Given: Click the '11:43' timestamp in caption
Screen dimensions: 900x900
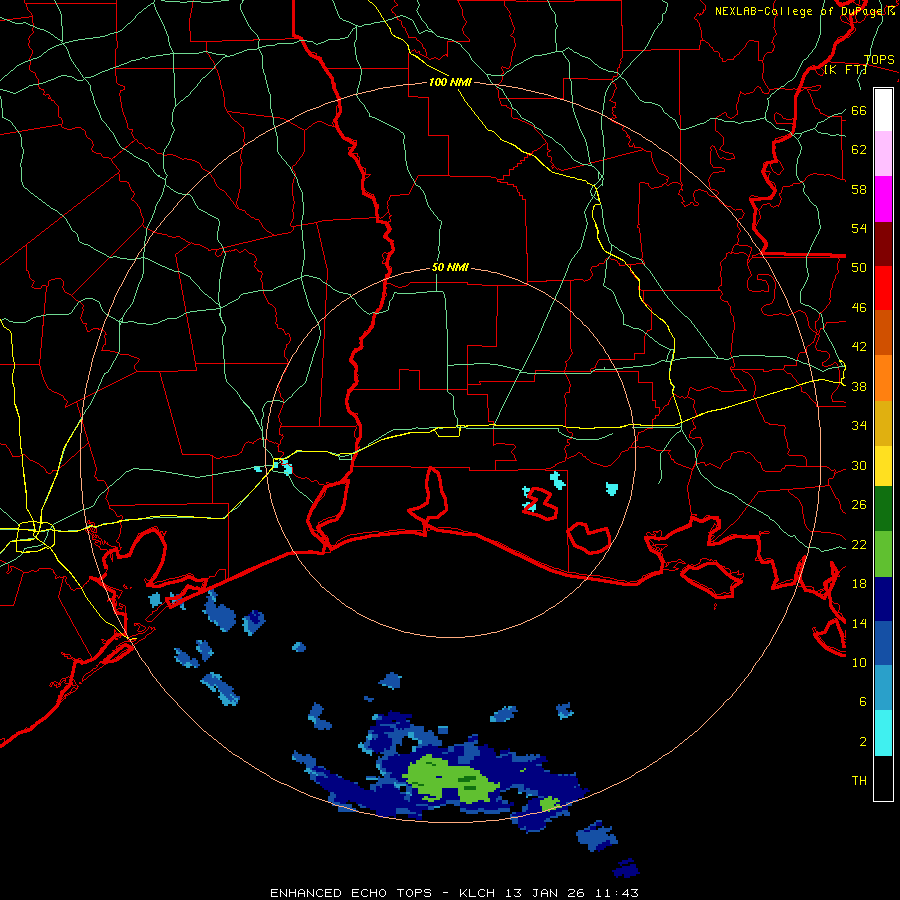Looking at the screenshot, I should click(617, 893).
